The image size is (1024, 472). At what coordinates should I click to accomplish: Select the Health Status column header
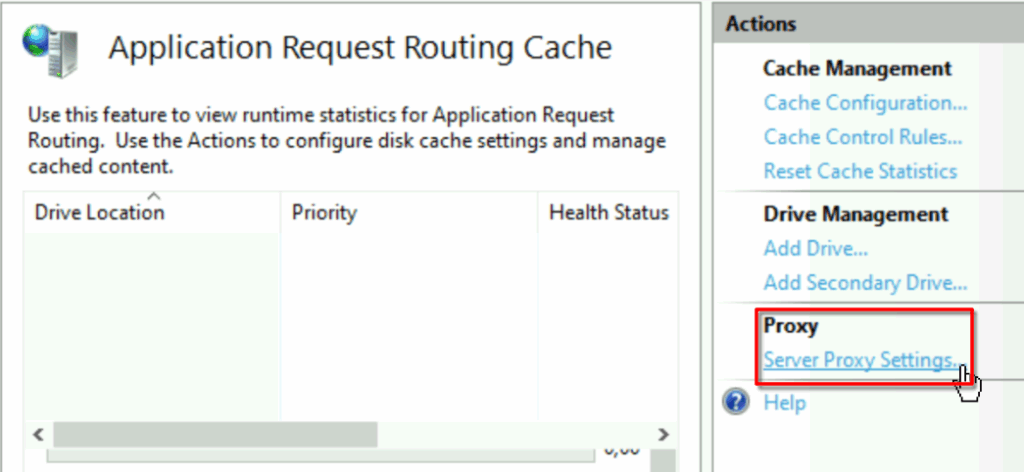(x=609, y=212)
